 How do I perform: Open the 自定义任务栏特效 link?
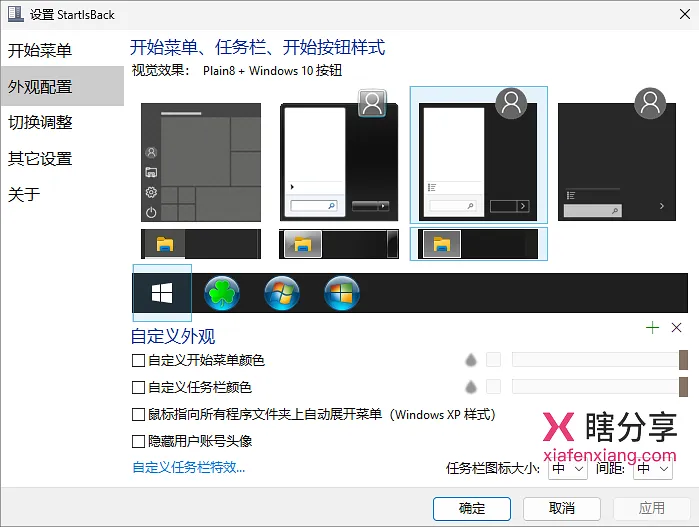pos(189,467)
